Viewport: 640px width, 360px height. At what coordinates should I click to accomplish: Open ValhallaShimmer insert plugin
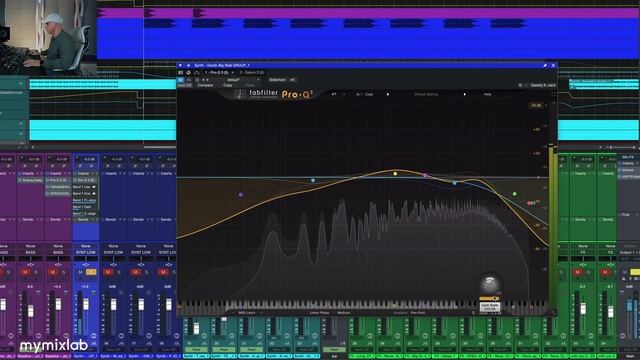click(59, 187)
